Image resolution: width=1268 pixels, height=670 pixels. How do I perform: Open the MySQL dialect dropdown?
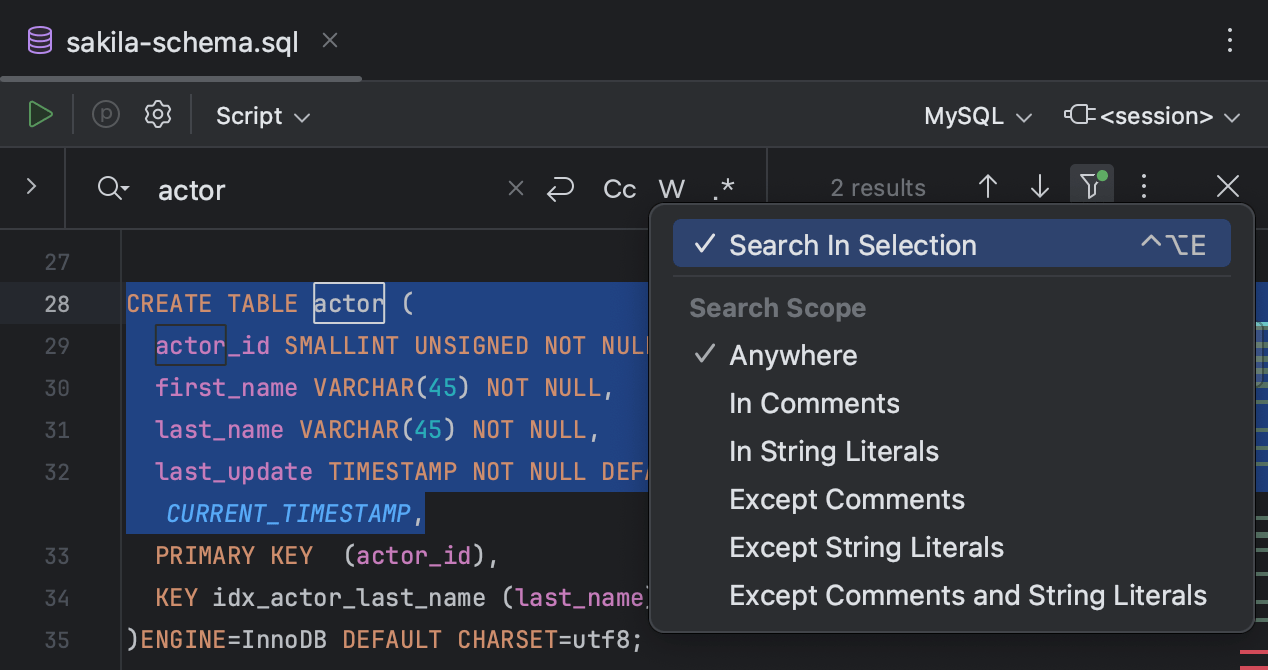(977, 115)
